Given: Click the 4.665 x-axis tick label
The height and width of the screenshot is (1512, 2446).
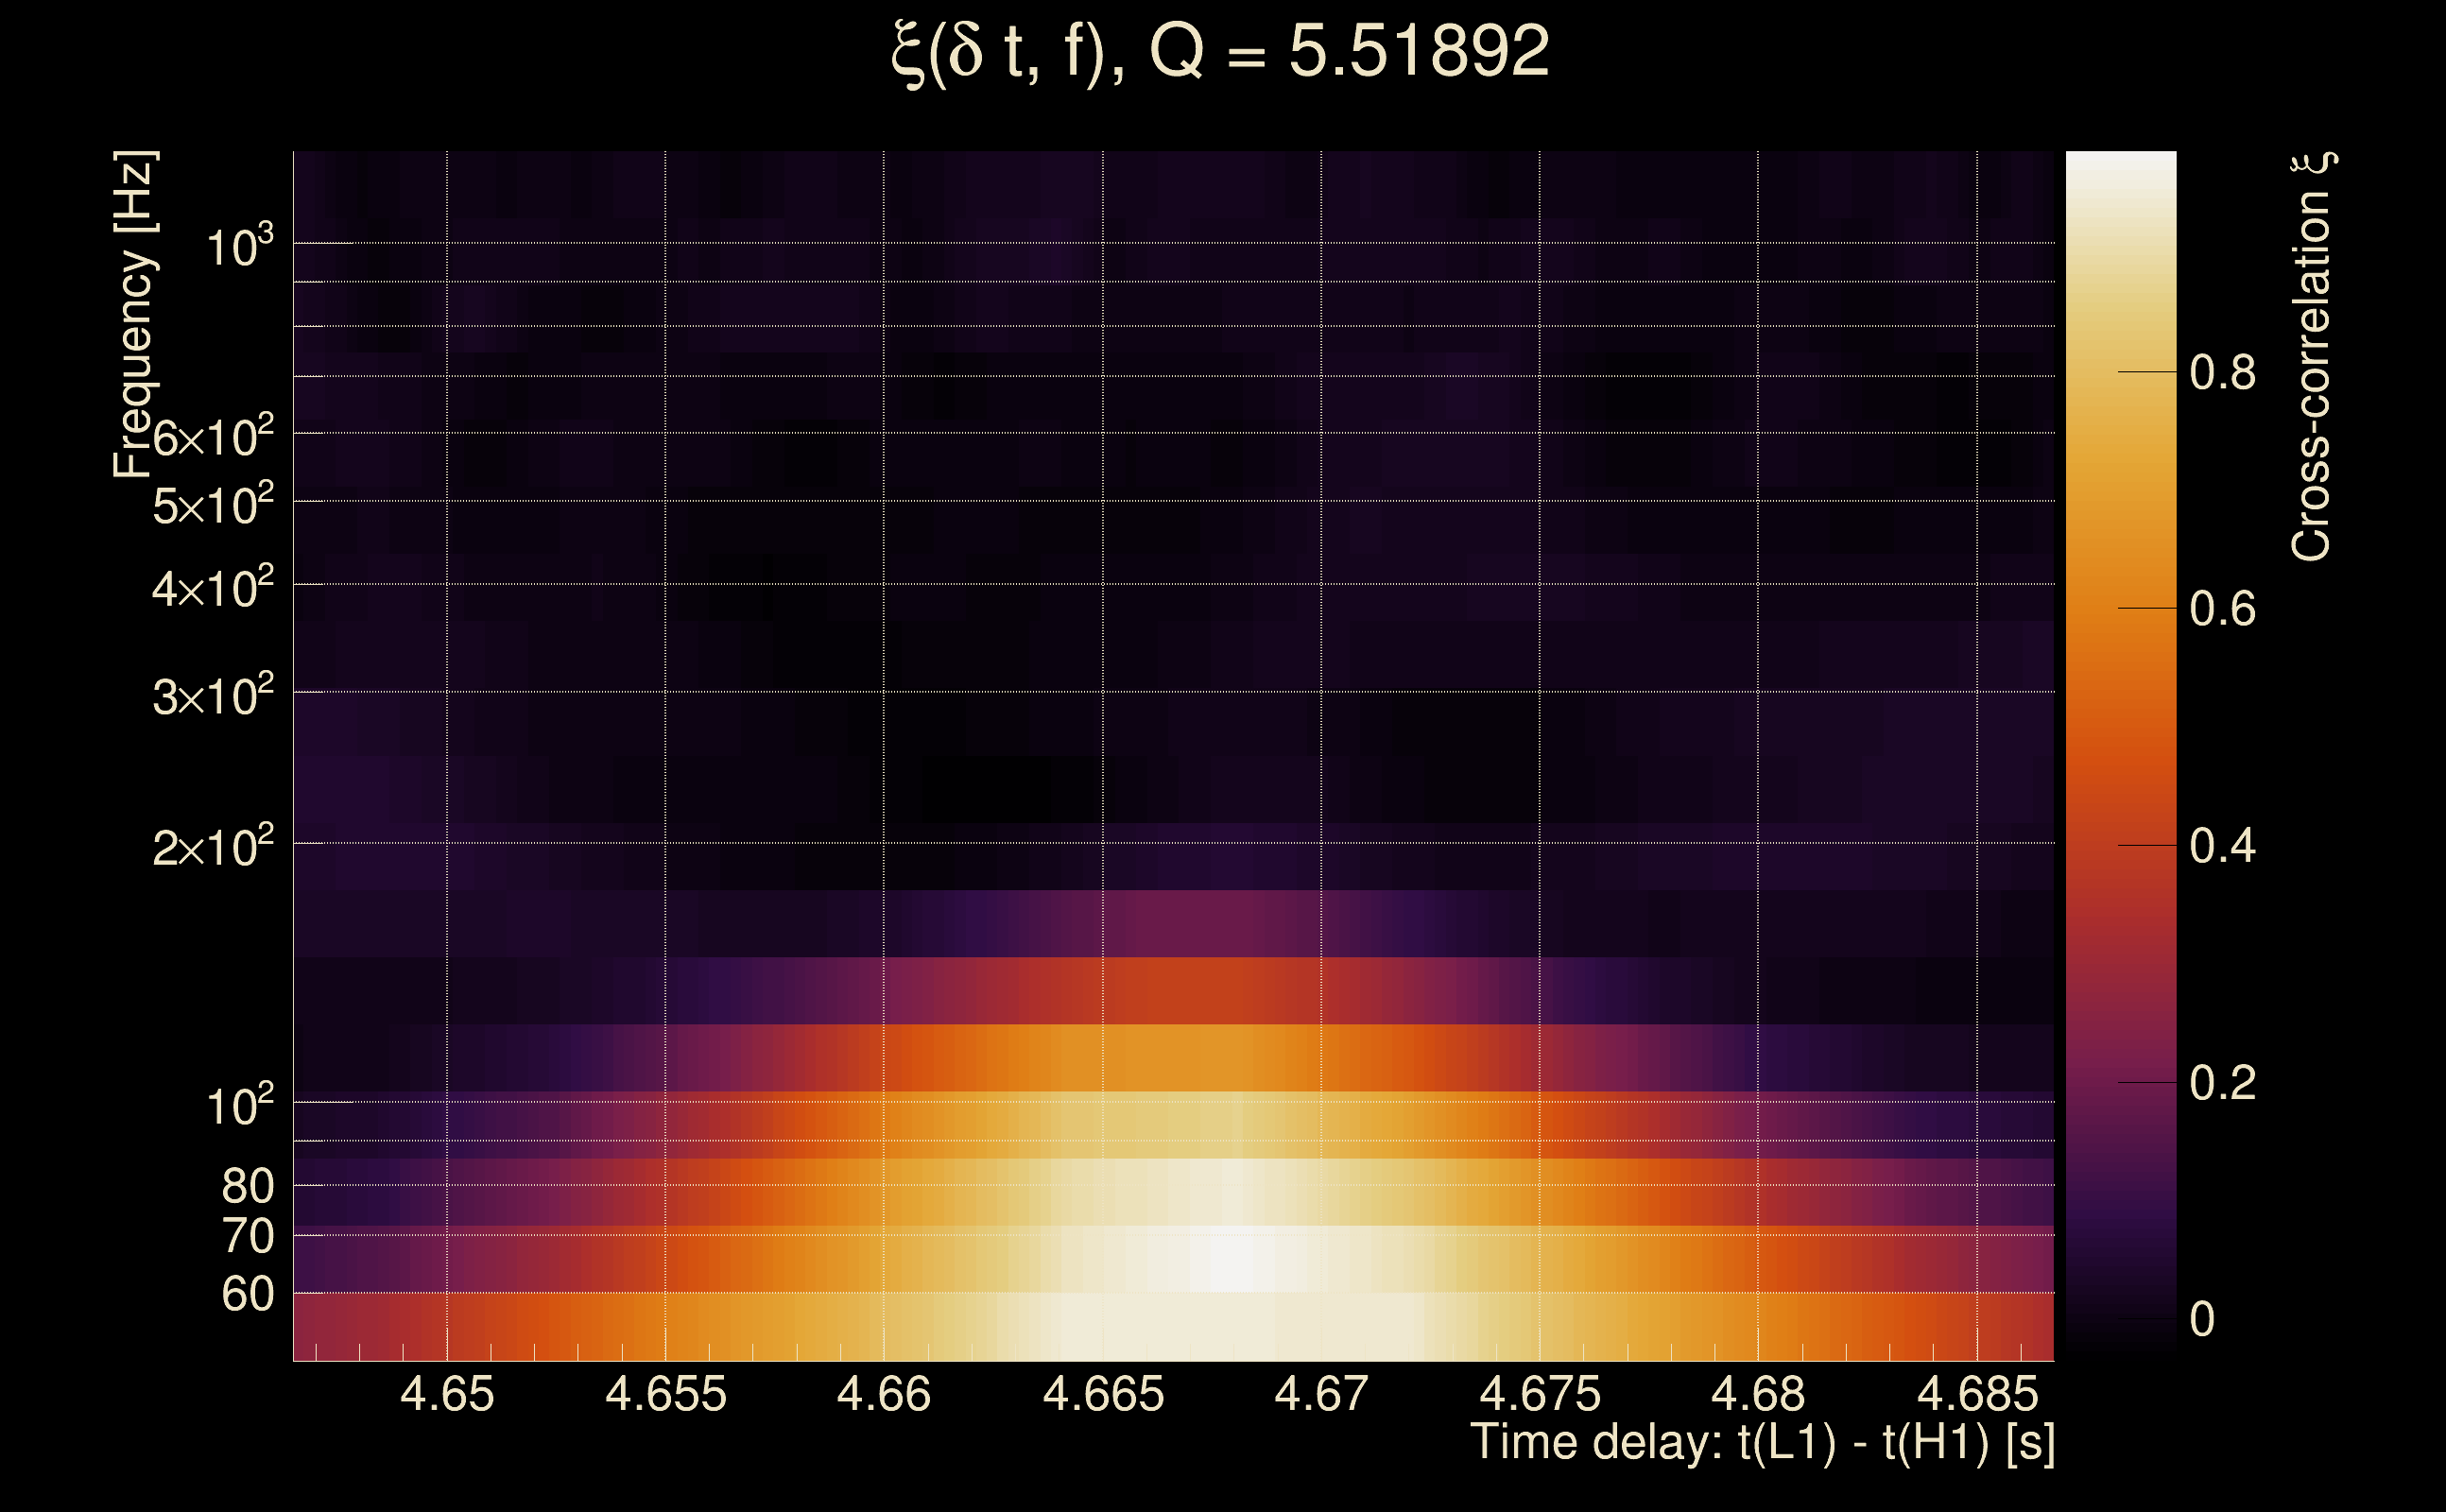Looking at the screenshot, I should pyautogui.click(x=1103, y=1394).
